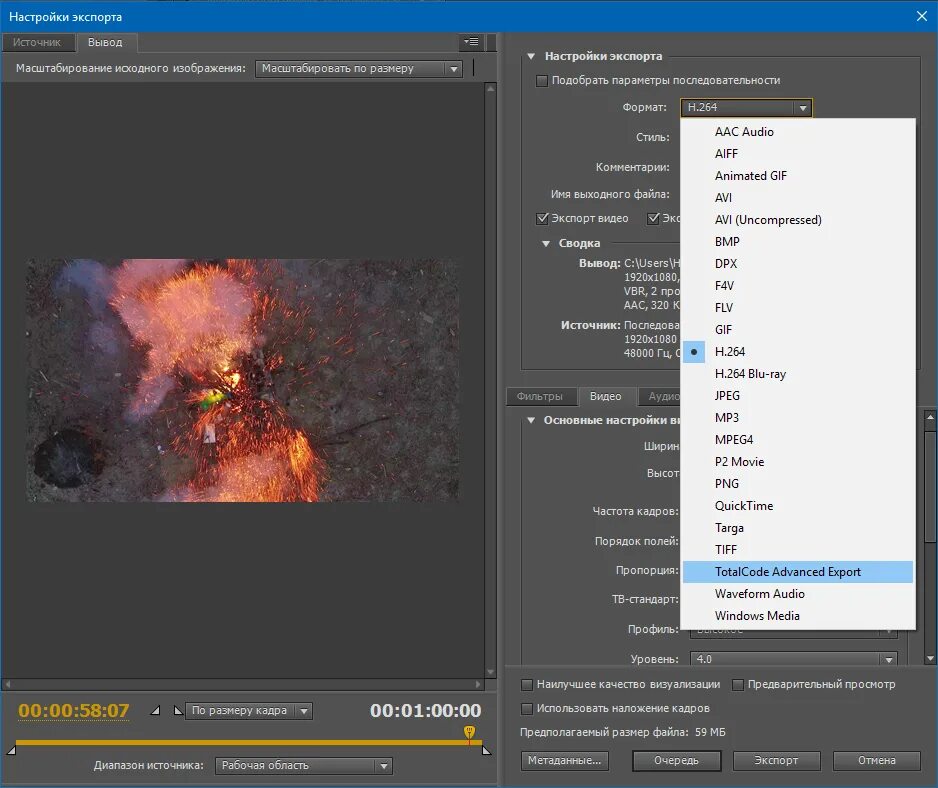
Task: Close the Настройки экспорта dialog
Action: pos(921,16)
